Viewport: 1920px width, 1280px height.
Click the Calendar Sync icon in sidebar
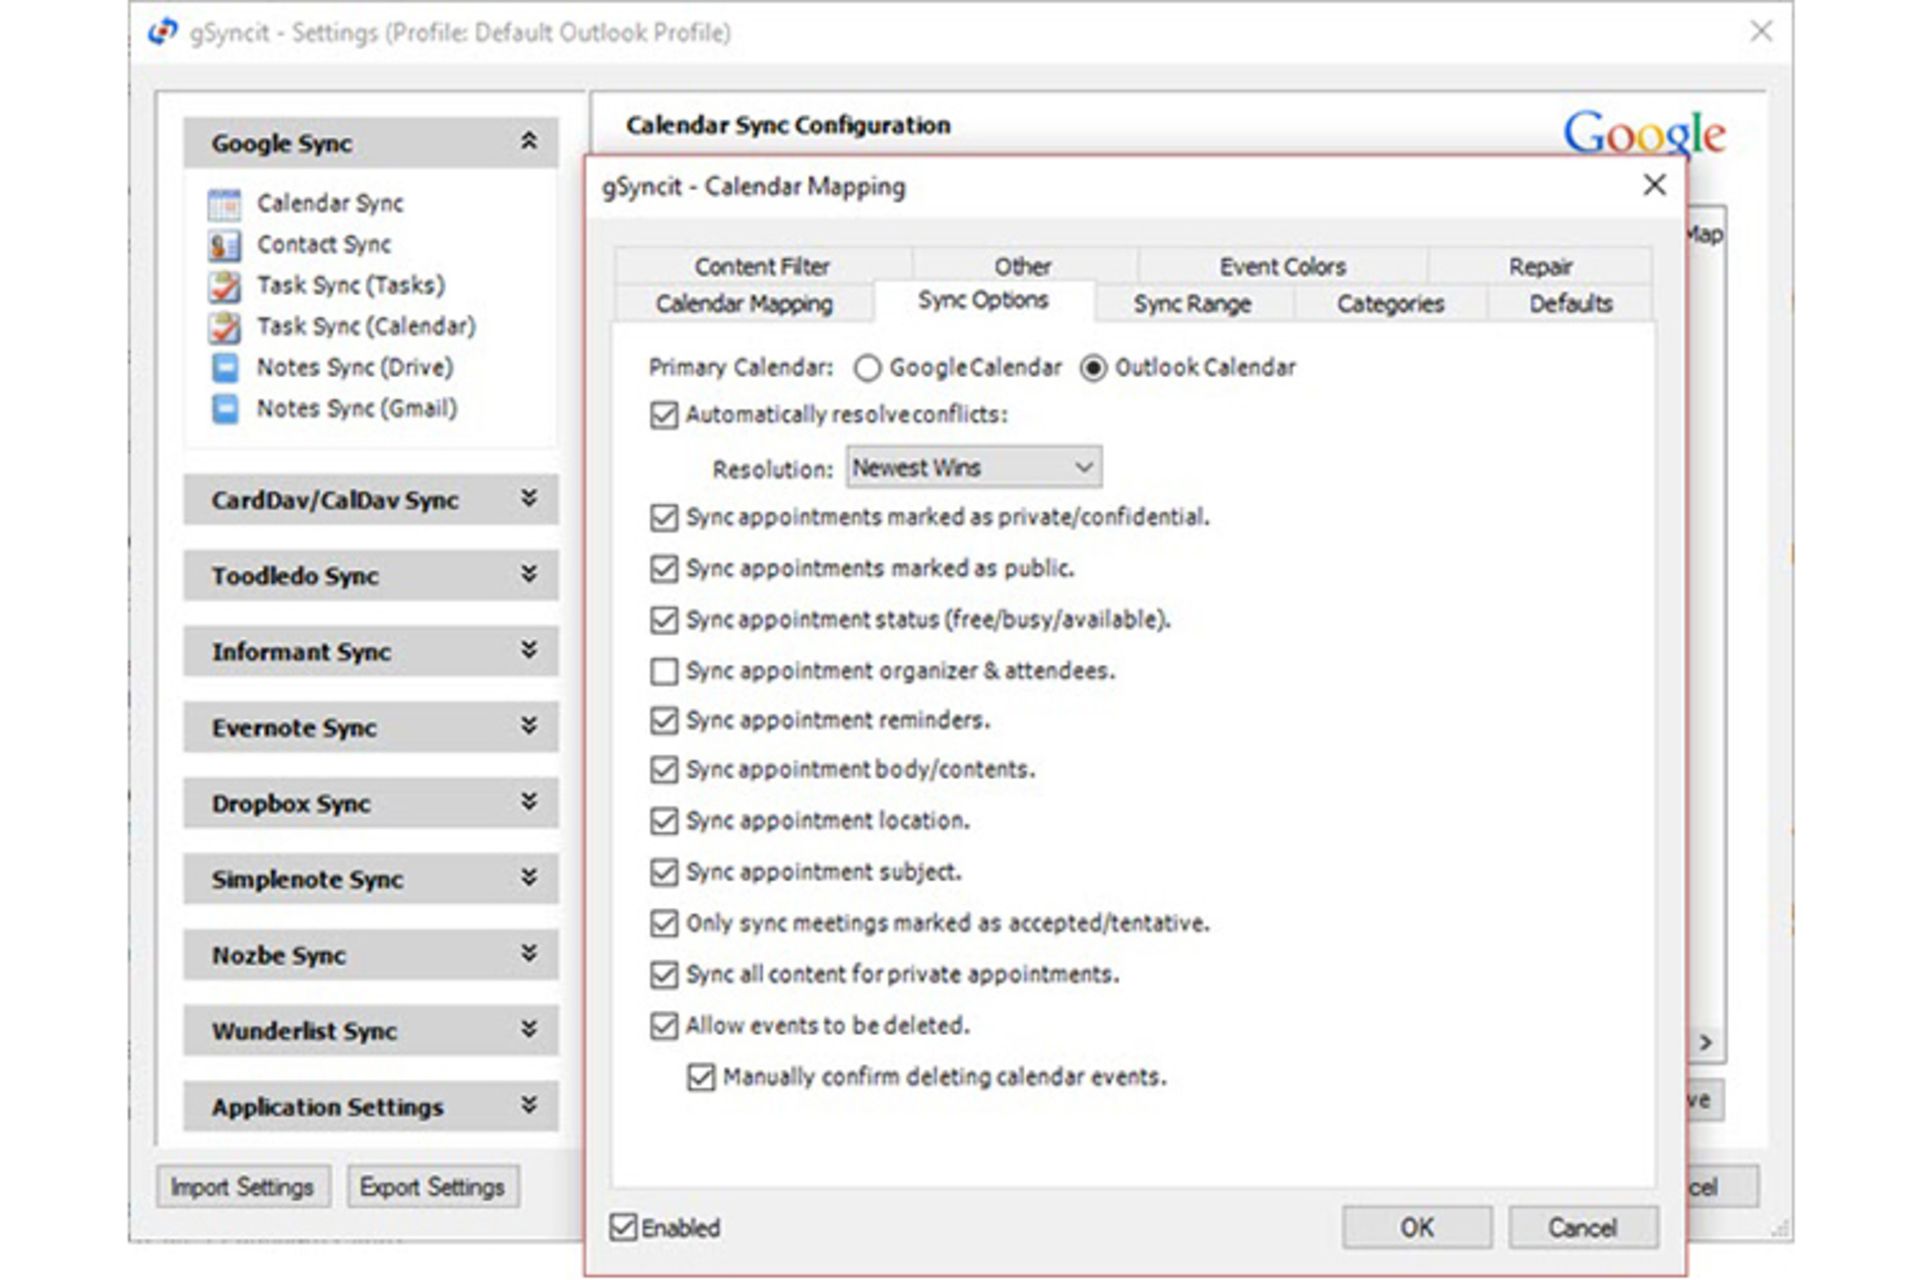pyautogui.click(x=224, y=204)
